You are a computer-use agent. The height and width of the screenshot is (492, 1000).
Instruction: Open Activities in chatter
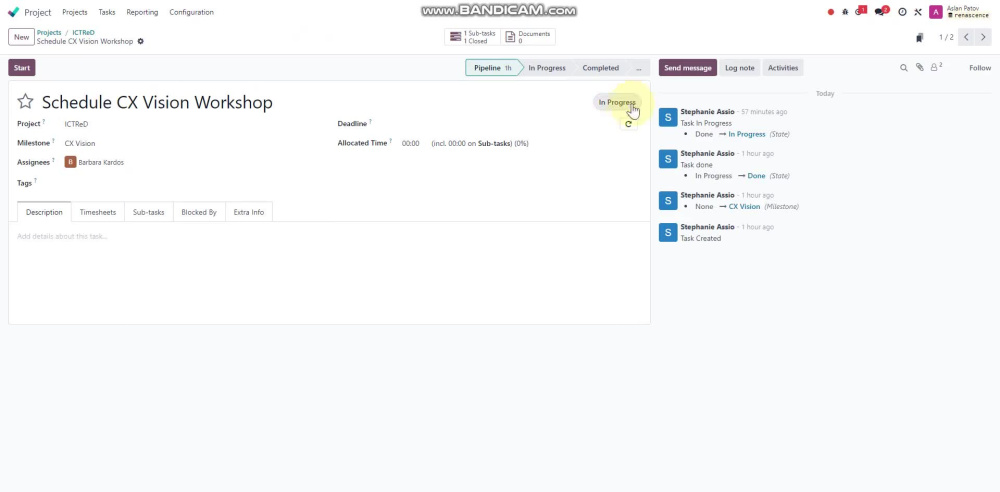783,68
